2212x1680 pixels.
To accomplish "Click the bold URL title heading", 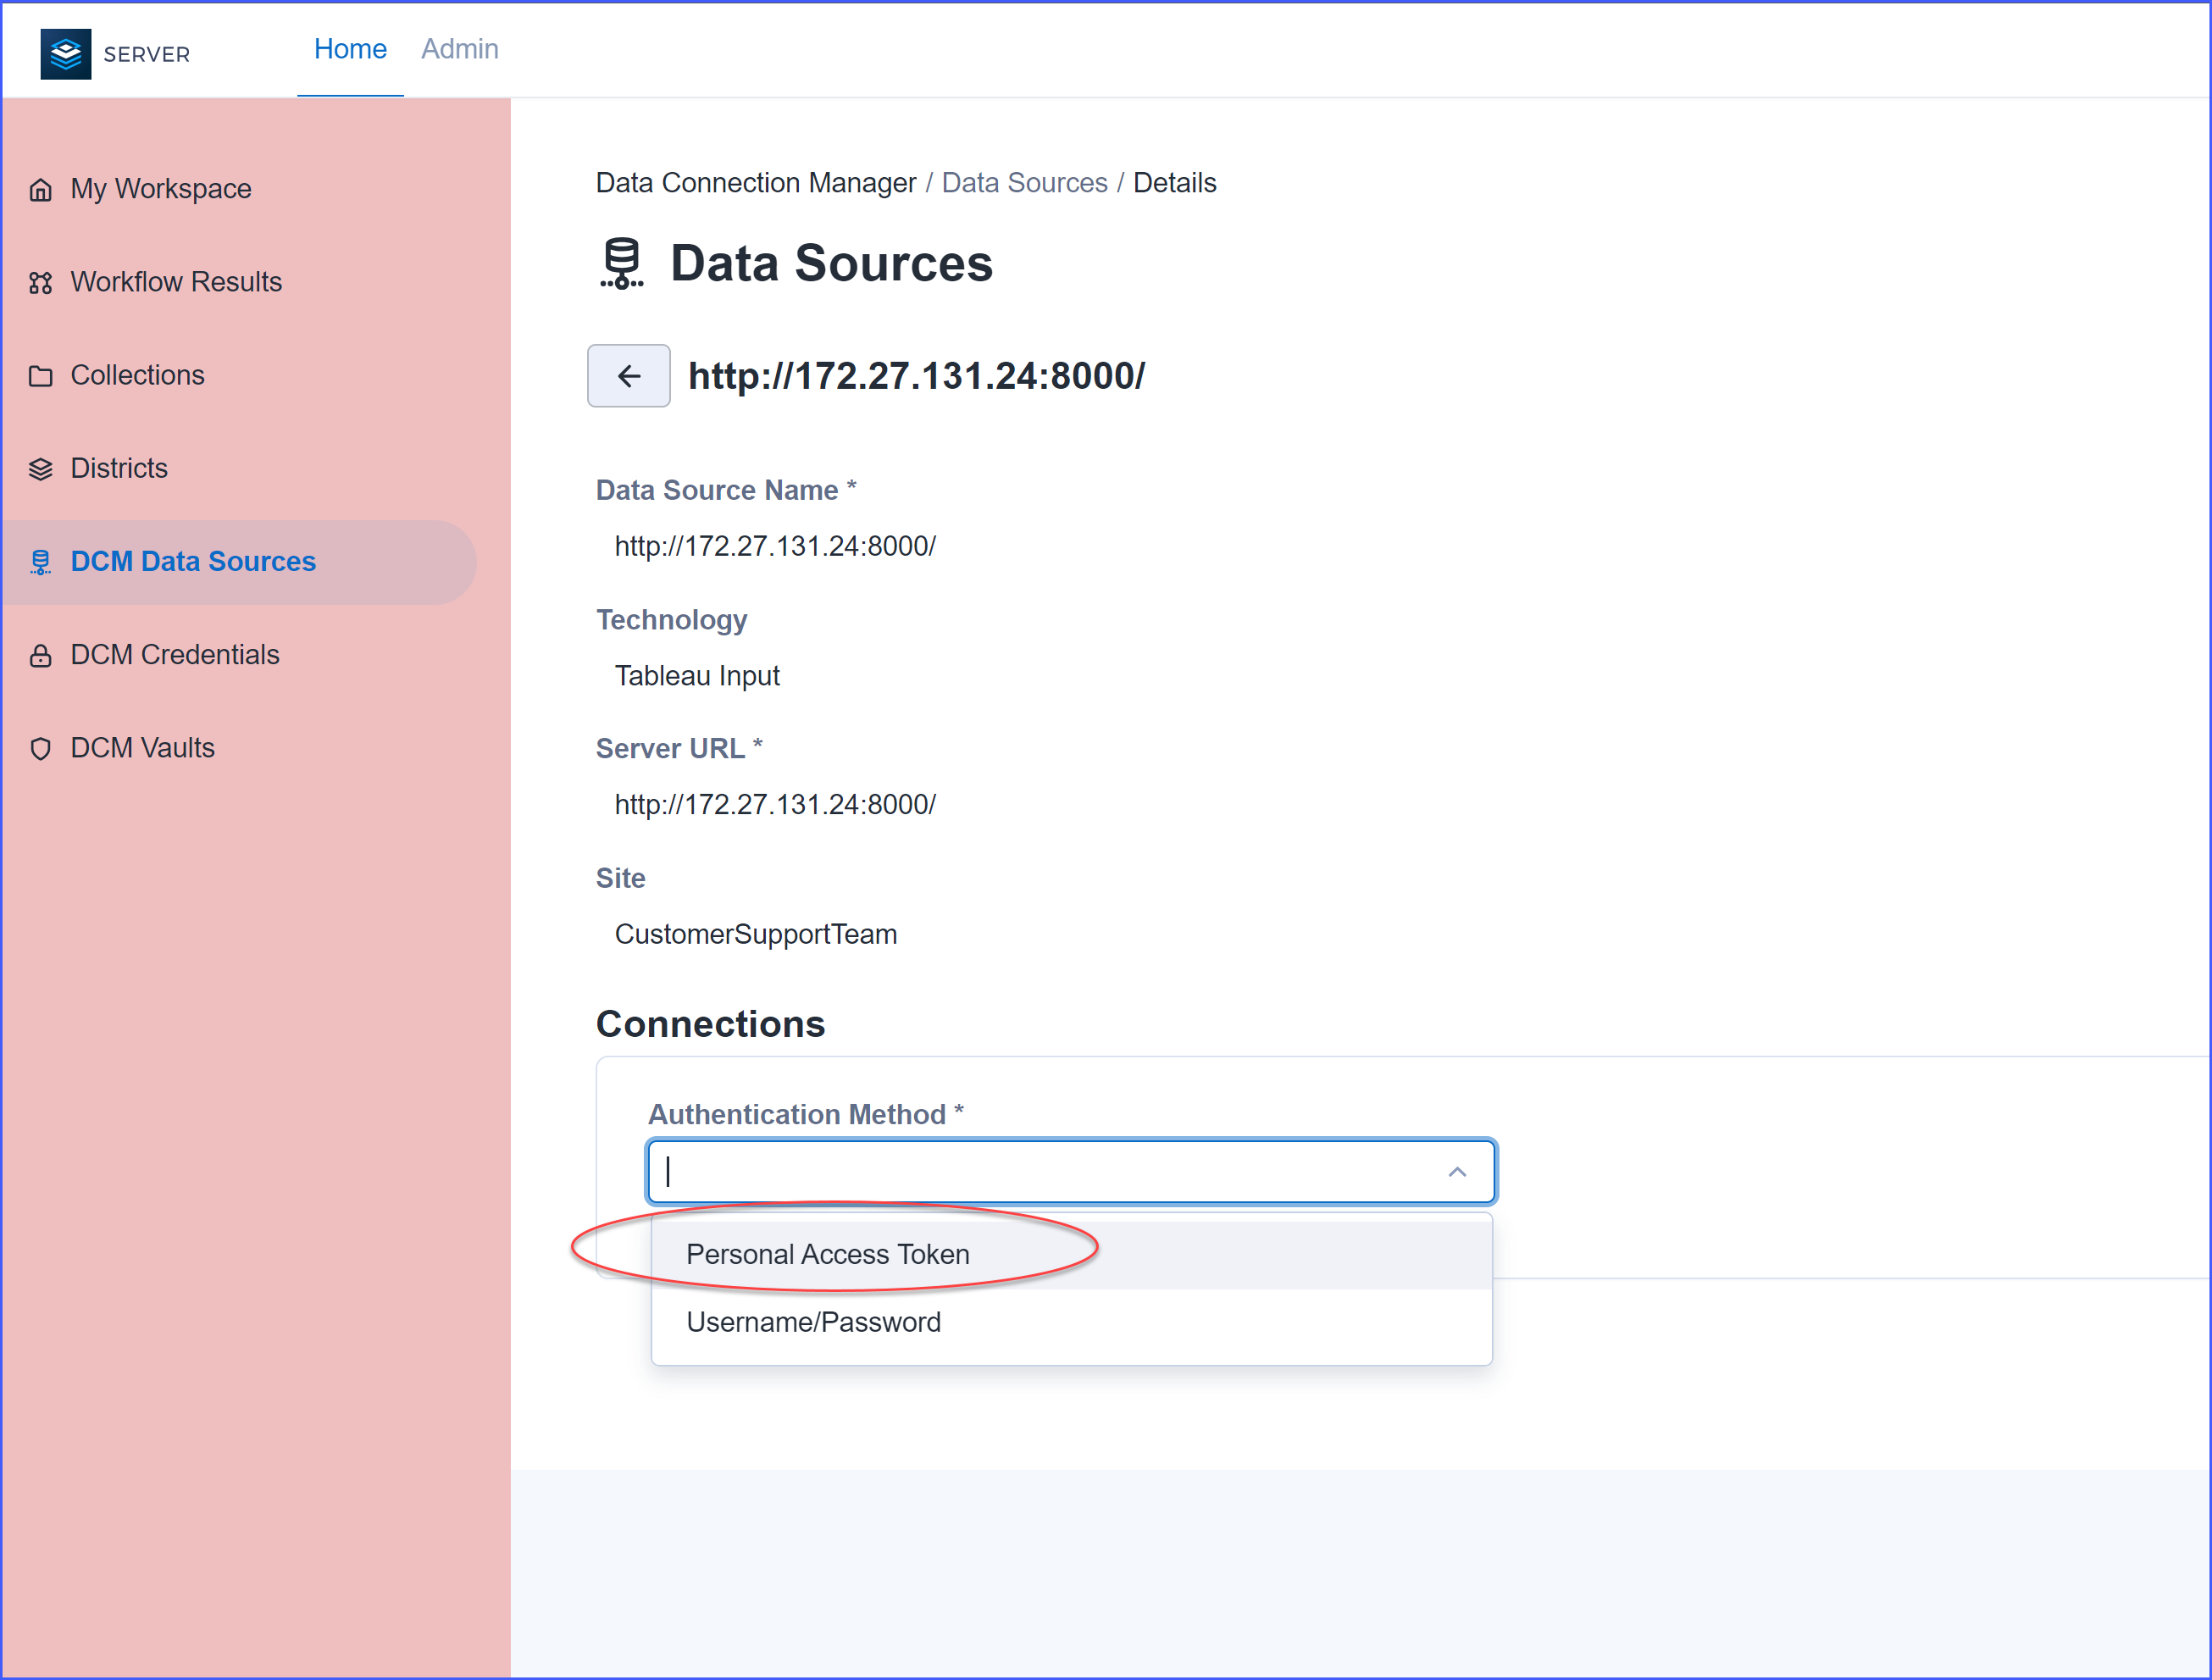I will tap(917, 376).
